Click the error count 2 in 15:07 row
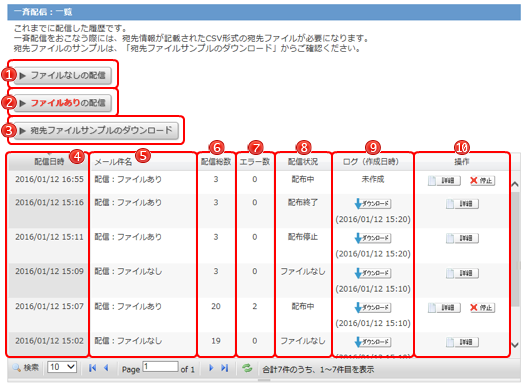This screenshot has width=531, height=385. (255, 306)
